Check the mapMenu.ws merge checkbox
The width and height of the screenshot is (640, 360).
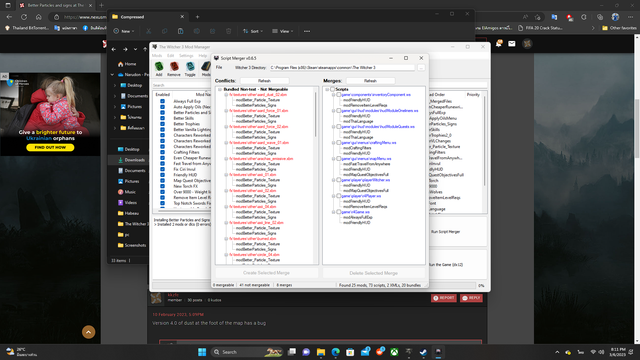click(x=338, y=159)
